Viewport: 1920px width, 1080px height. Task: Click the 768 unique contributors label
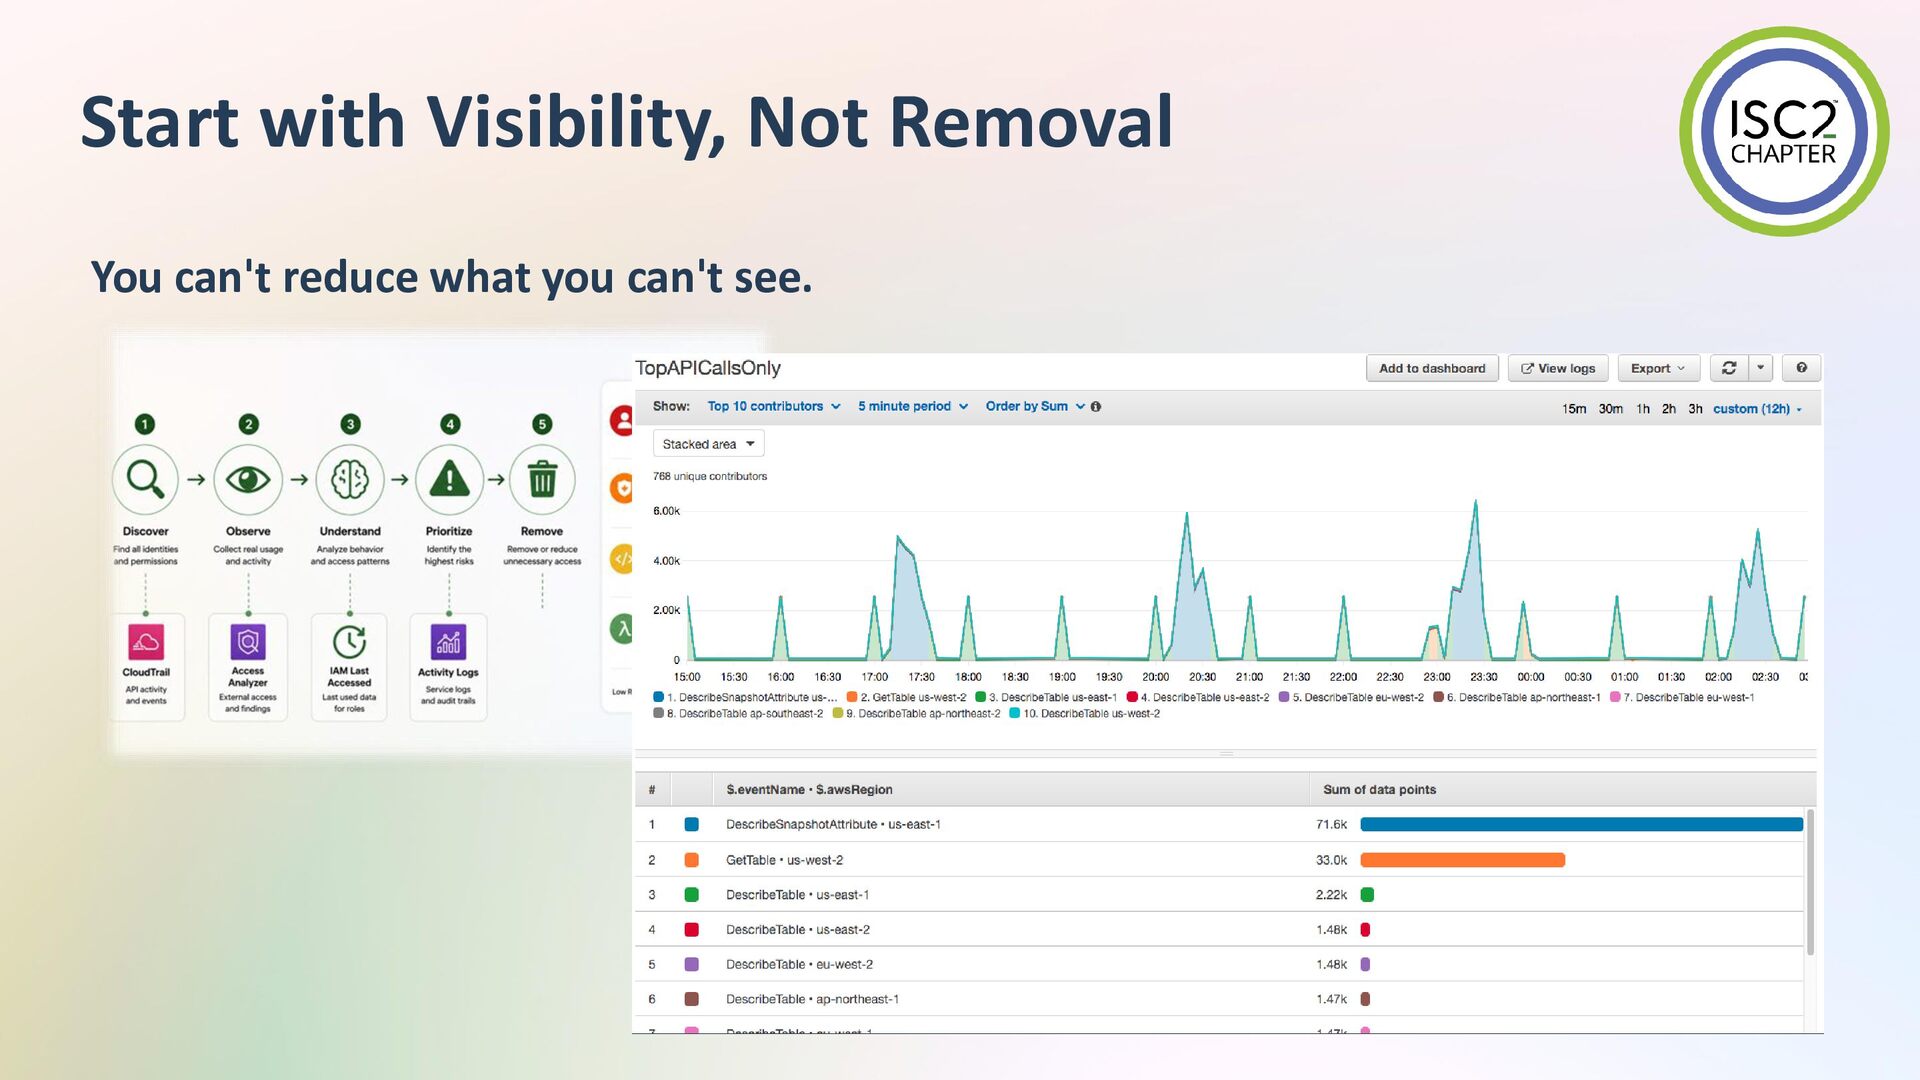710,477
